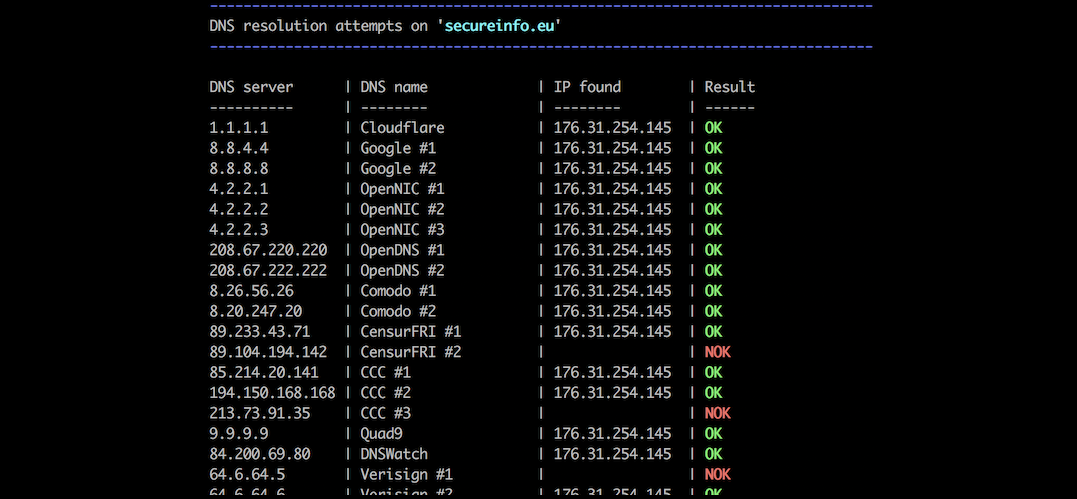Select the DNS server address 213.73.91.35
1077x499 pixels.
coord(260,413)
